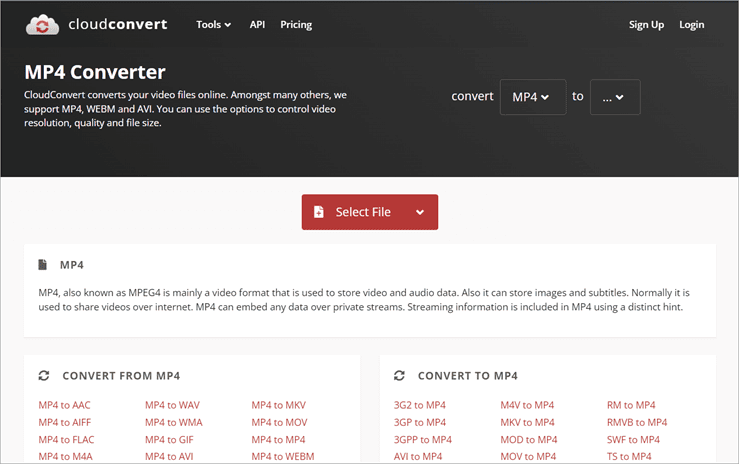Open the Tools dropdown menu

coord(213,24)
